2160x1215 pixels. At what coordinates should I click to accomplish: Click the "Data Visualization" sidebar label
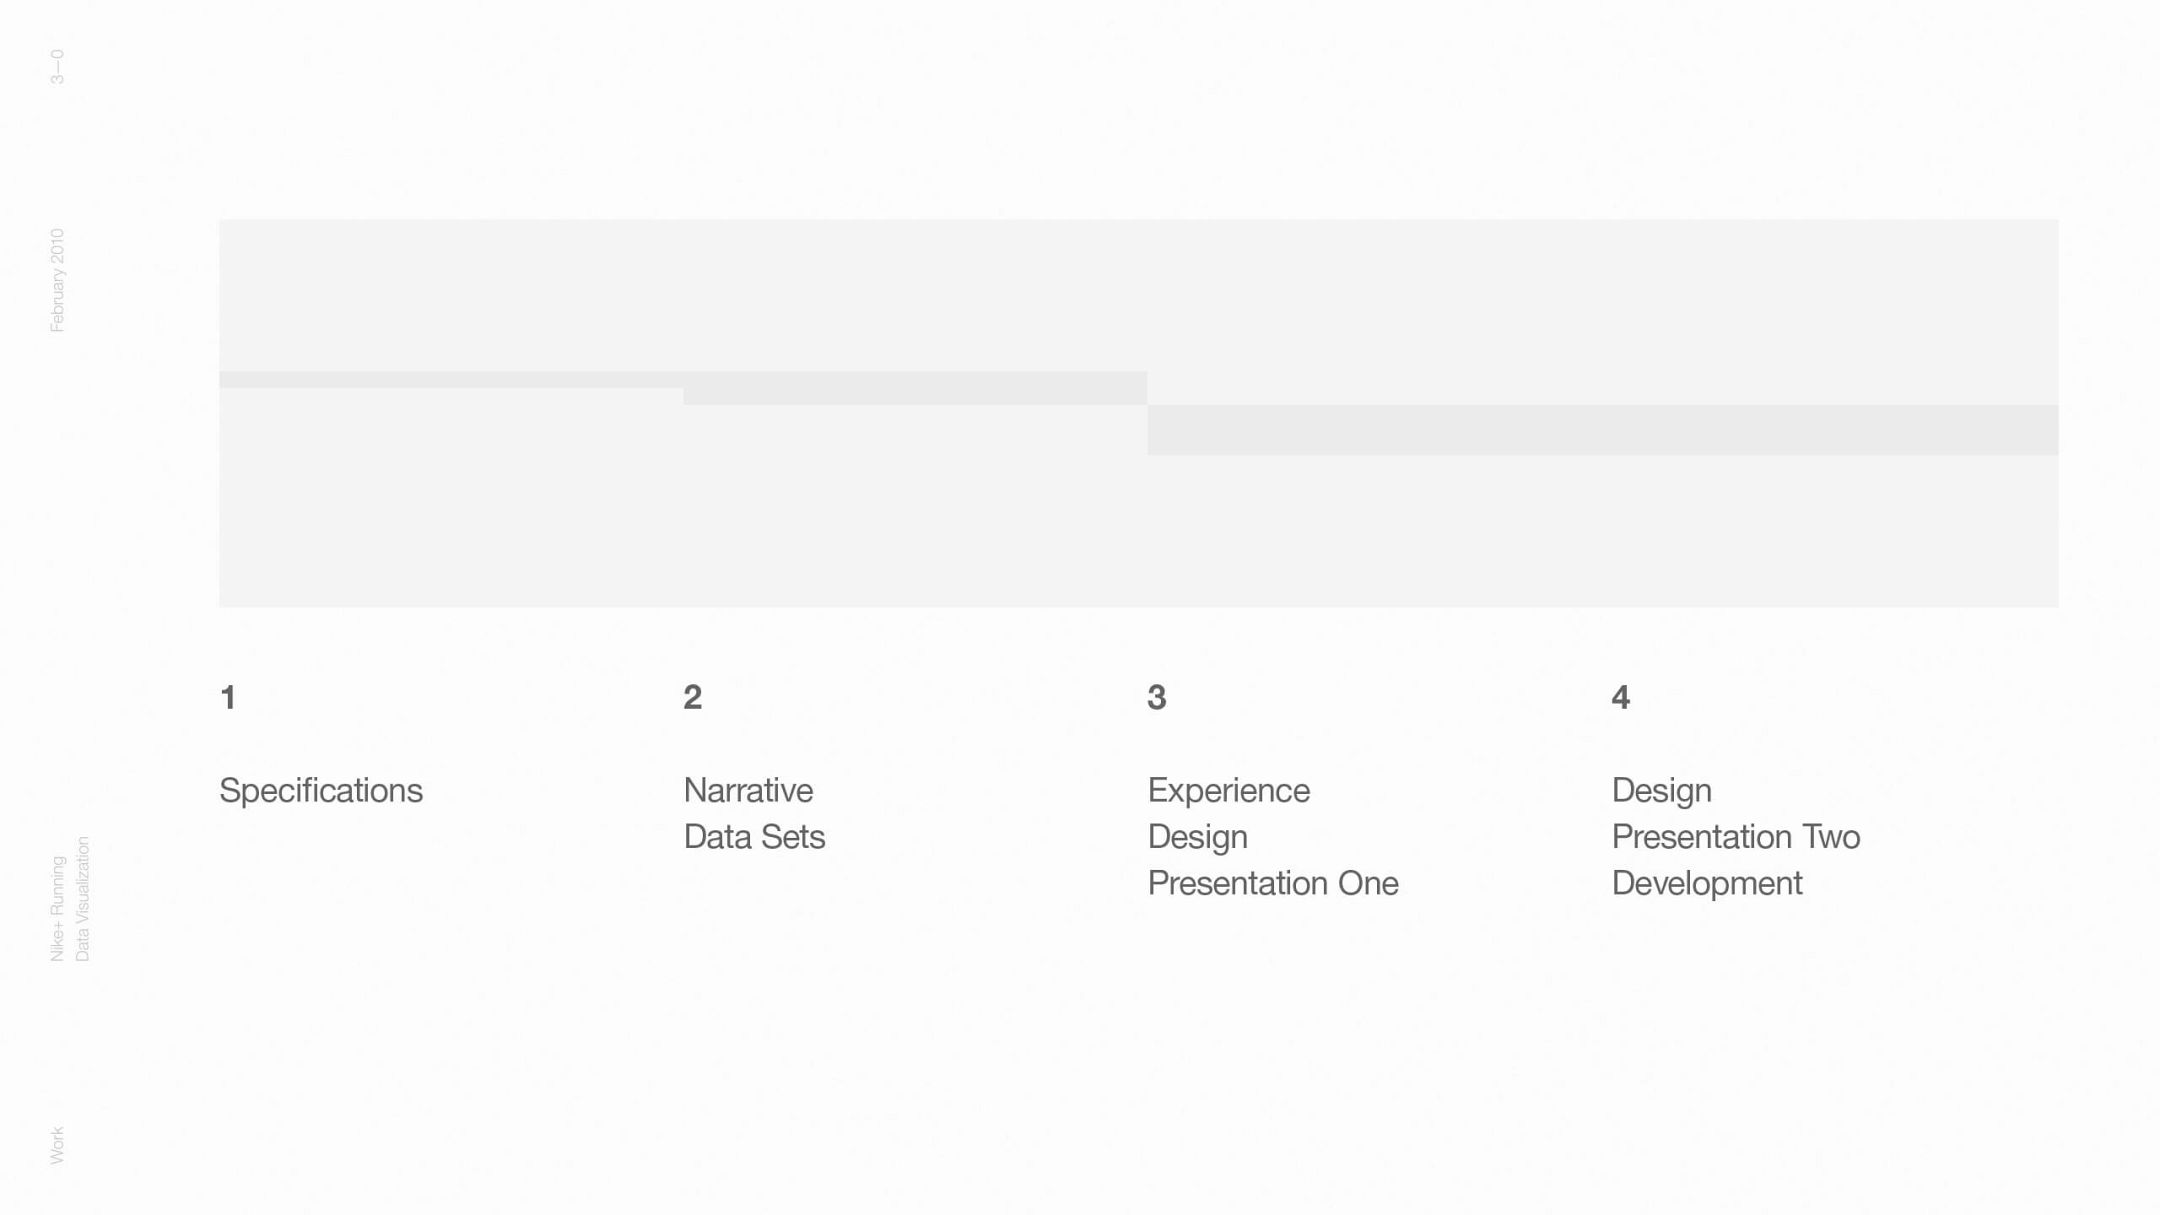[83, 898]
